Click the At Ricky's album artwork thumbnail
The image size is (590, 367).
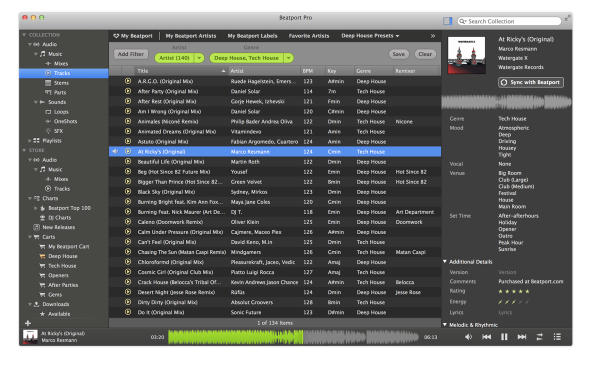pos(466,55)
